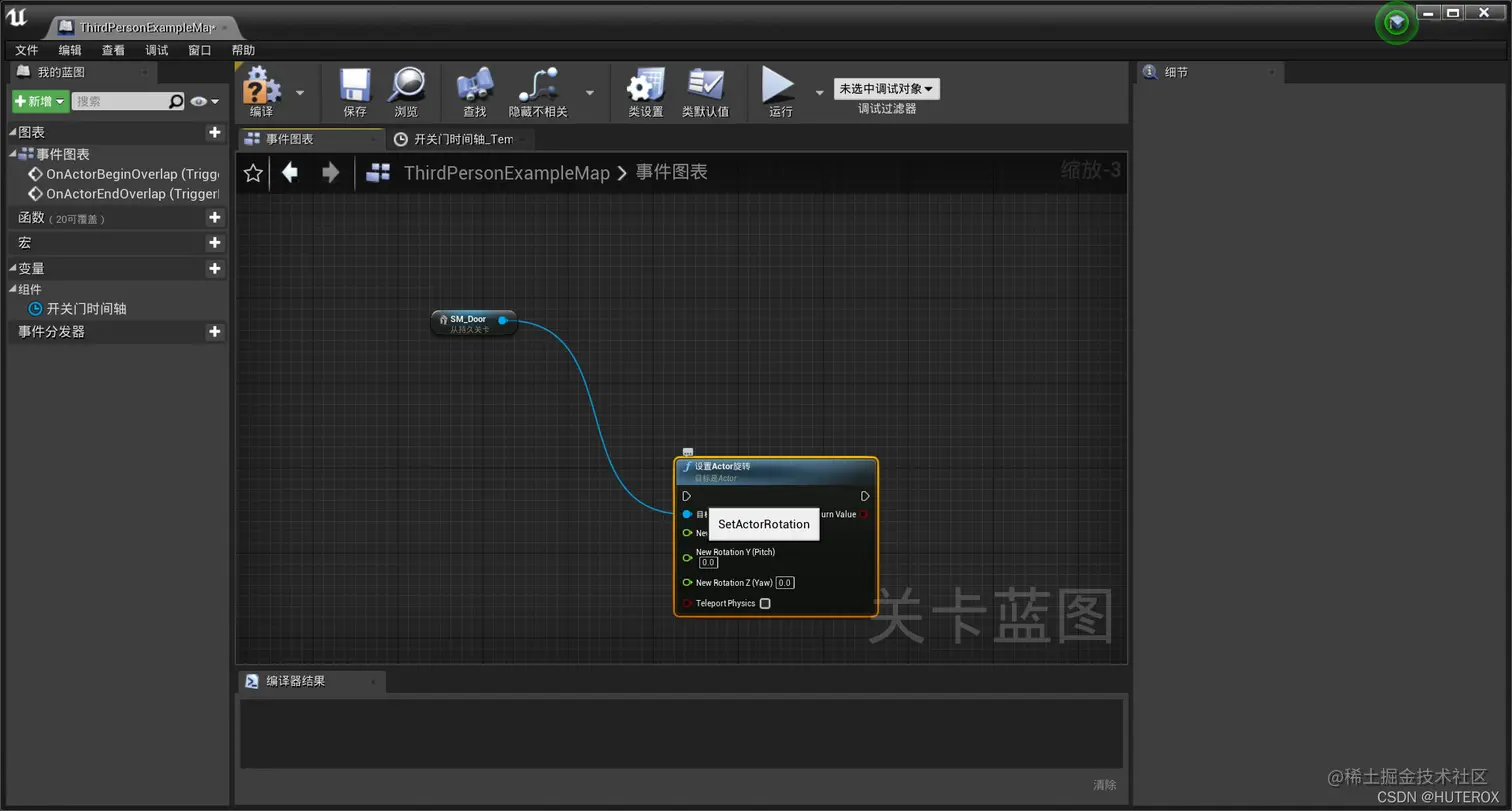The width and height of the screenshot is (1512, 811).
Task: Click the blue 目标 target input pin
Action: (x=687, y=514)
